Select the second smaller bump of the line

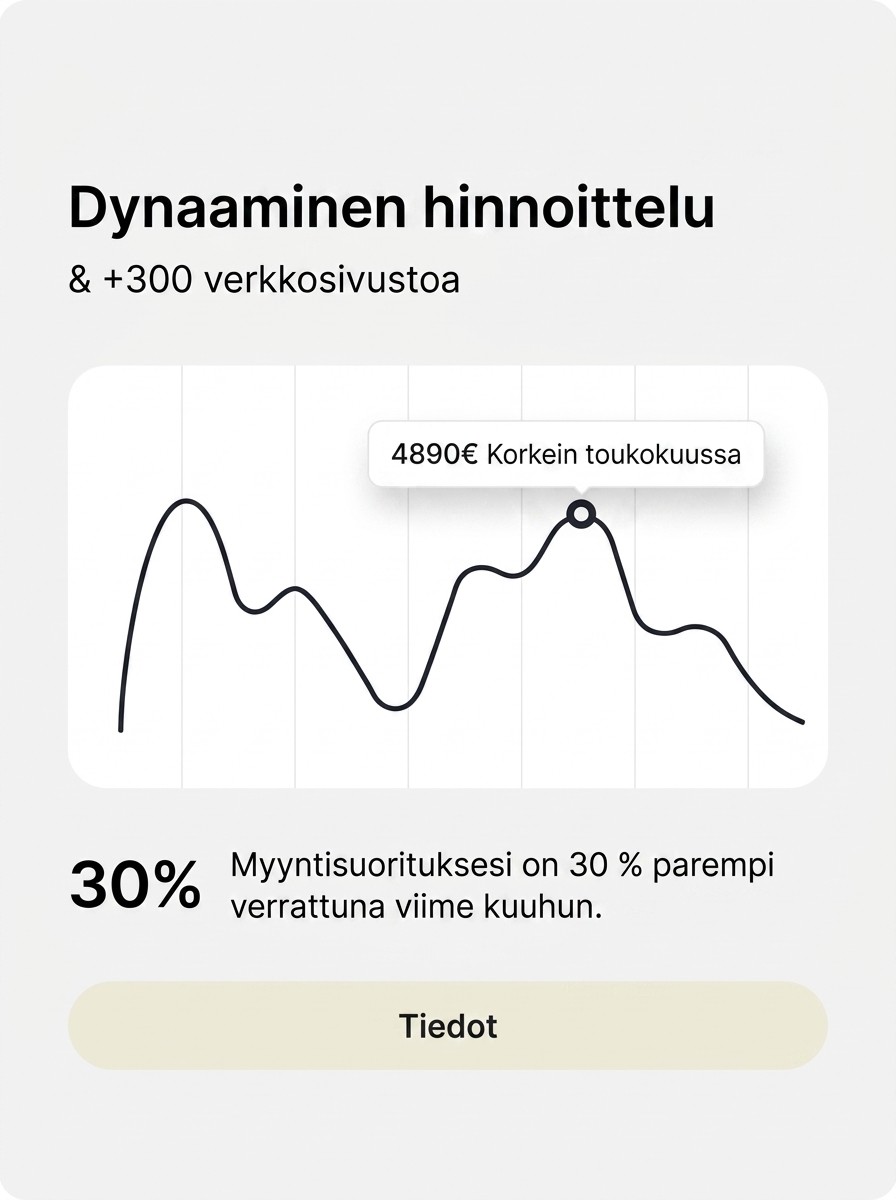[x=295, y=590]
